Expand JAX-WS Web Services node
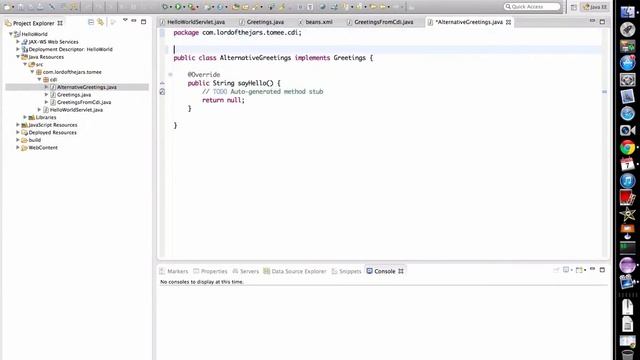 click(18, 42)
